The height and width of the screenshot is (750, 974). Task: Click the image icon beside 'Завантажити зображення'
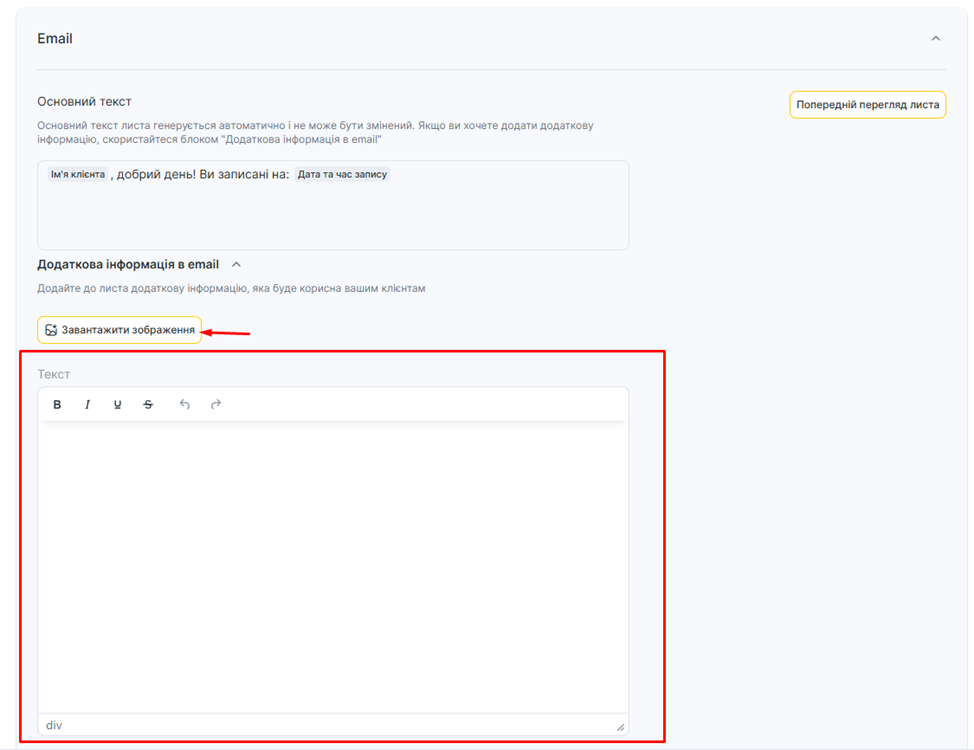[51, 330]
